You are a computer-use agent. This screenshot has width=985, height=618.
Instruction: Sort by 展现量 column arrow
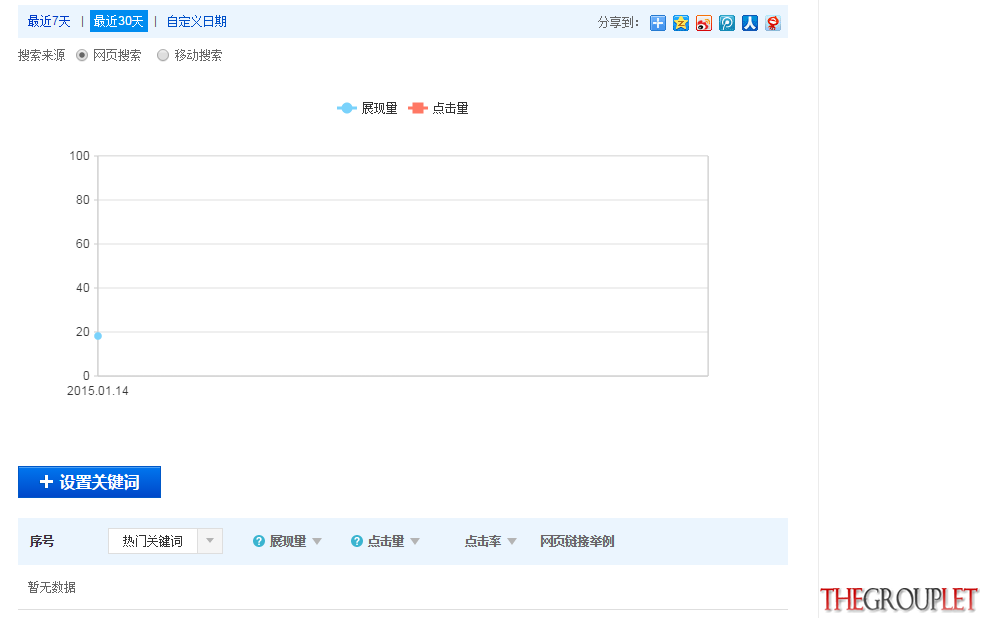(x=317, y=541)
